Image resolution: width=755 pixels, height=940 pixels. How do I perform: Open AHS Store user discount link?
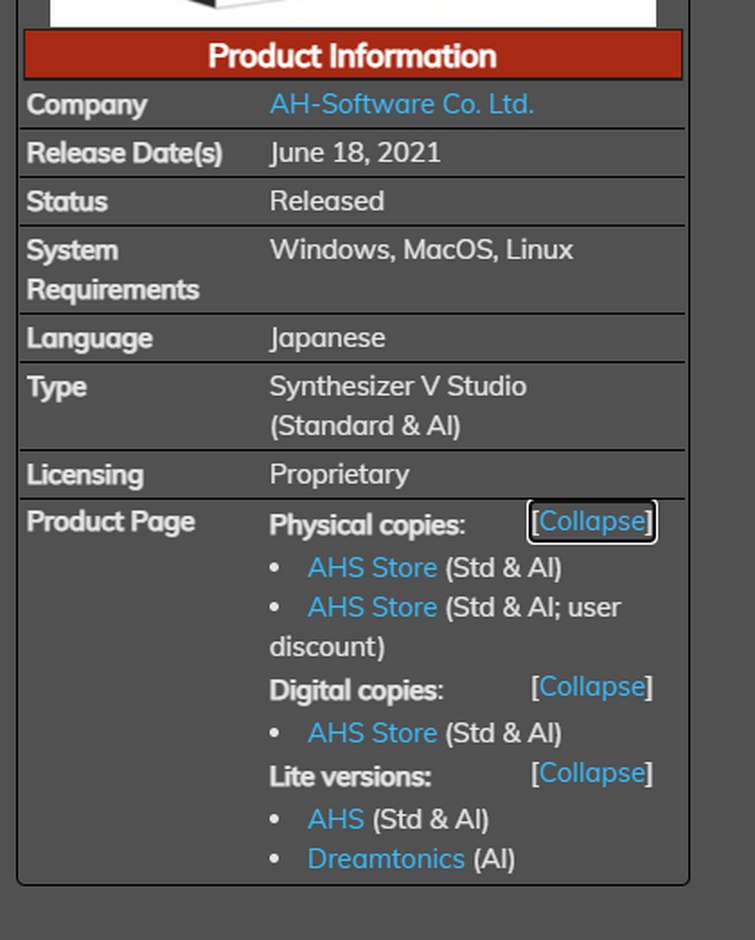(372, 607)
